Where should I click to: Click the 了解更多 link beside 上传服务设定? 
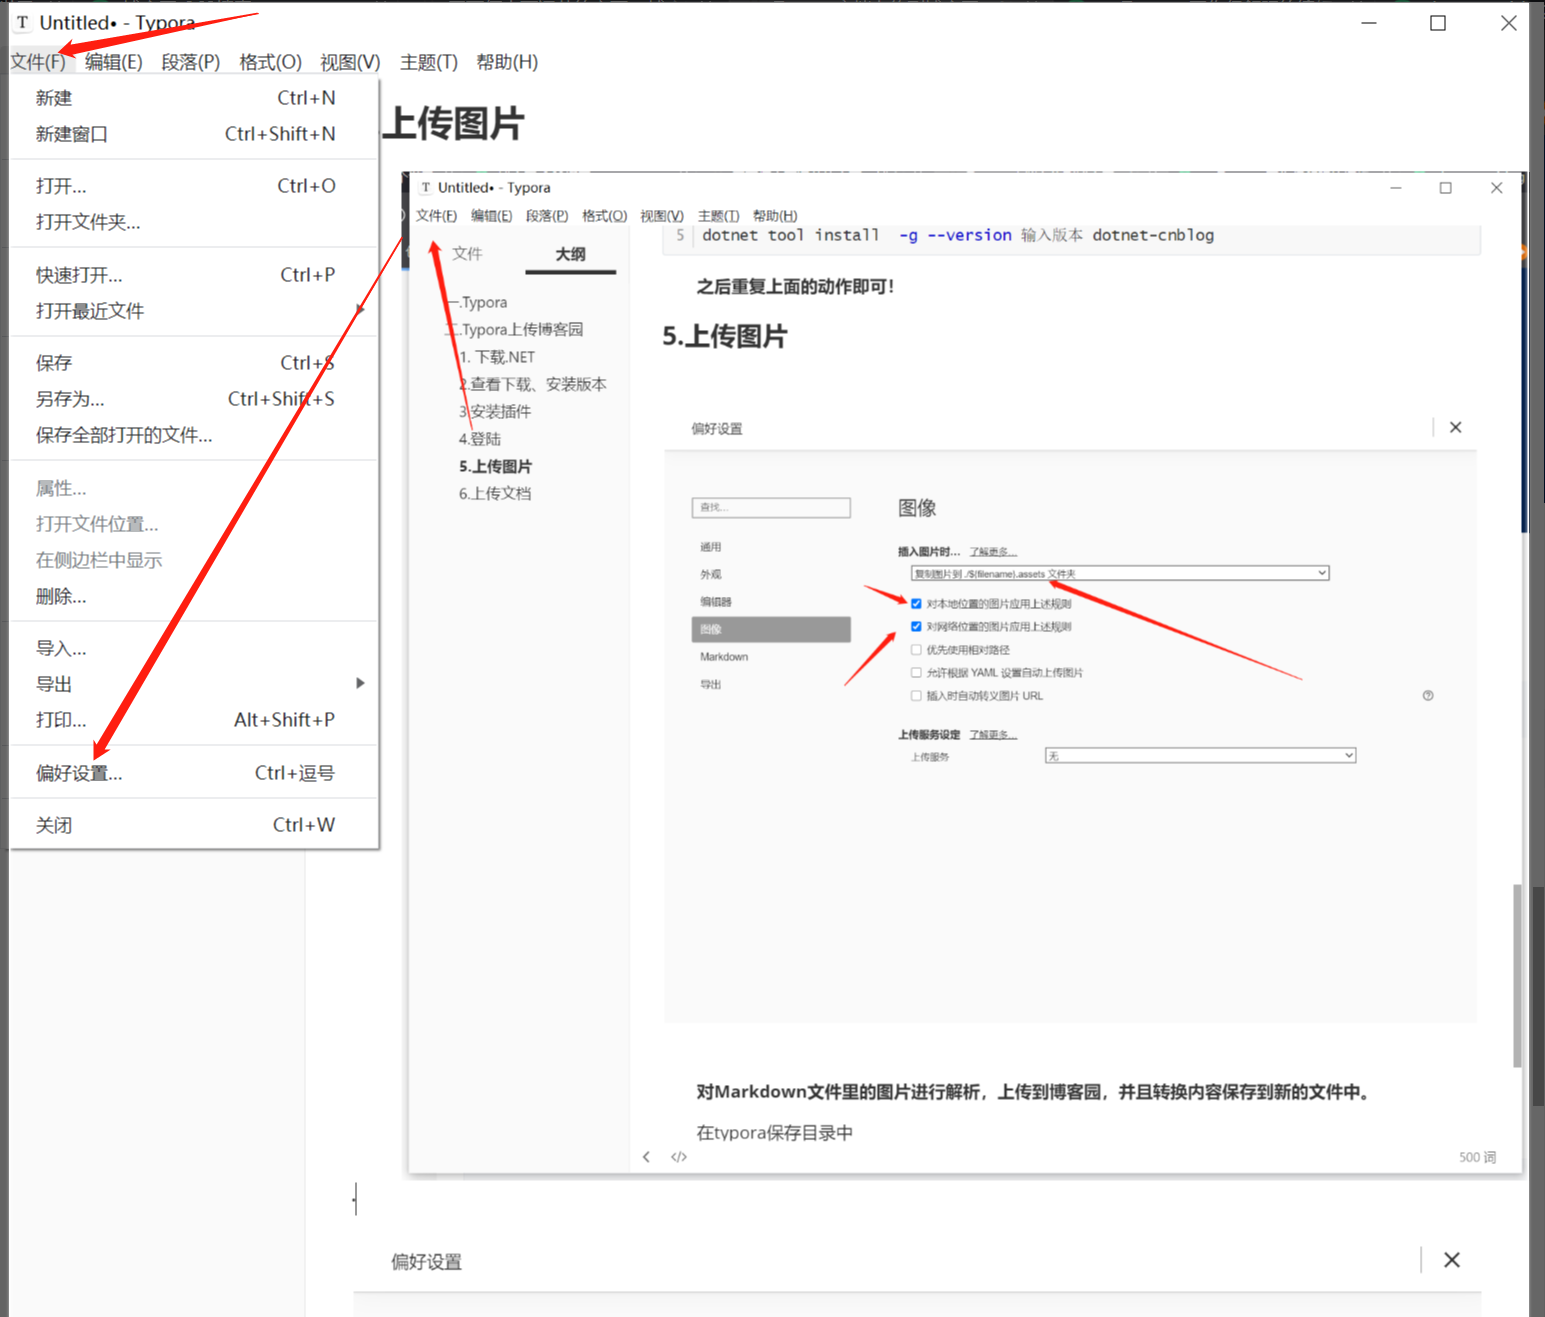[x=993, y=735]
